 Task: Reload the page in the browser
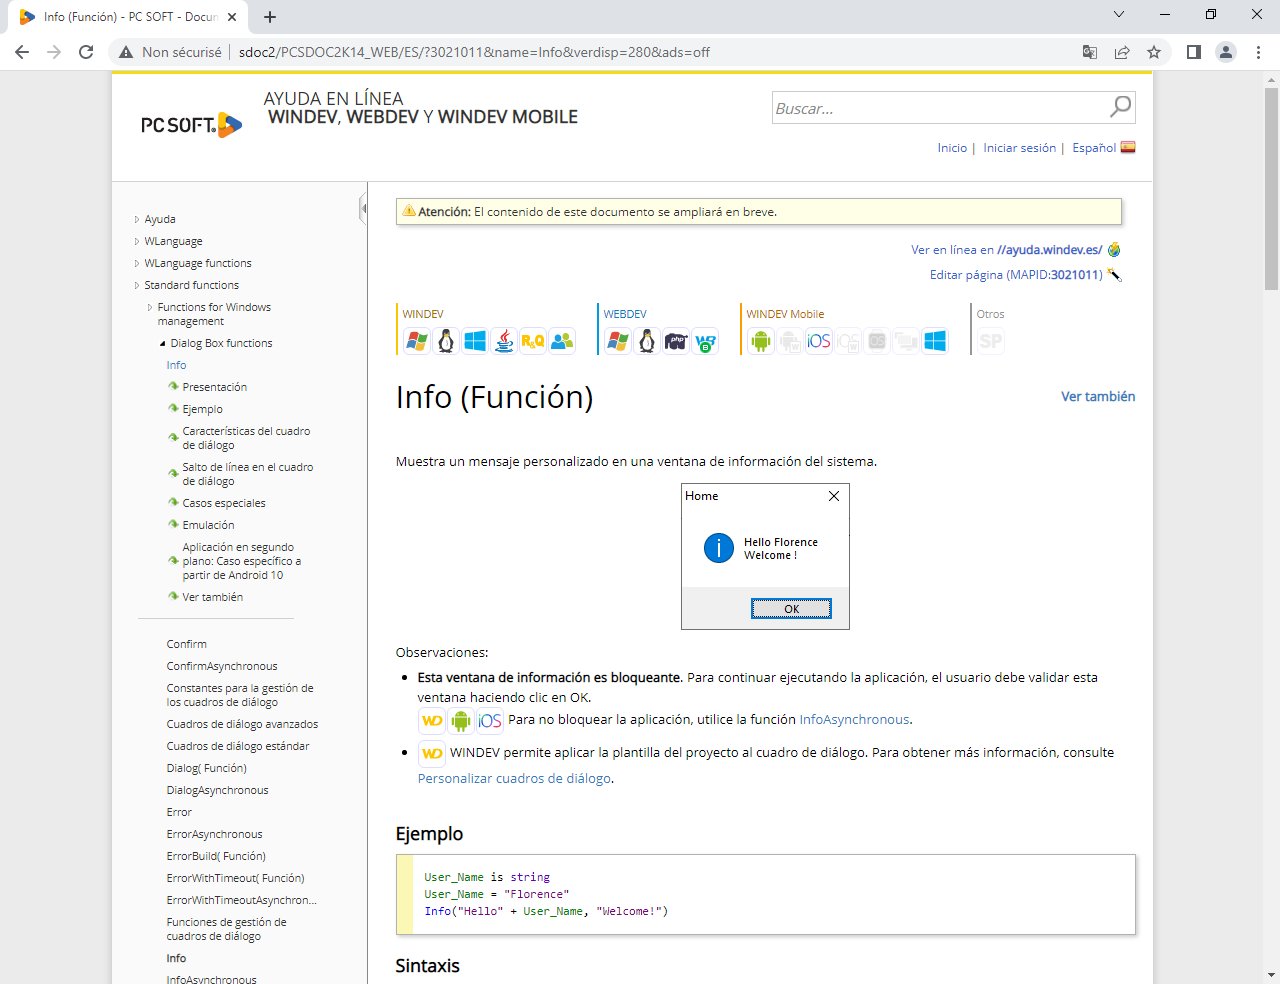[86, 52]
